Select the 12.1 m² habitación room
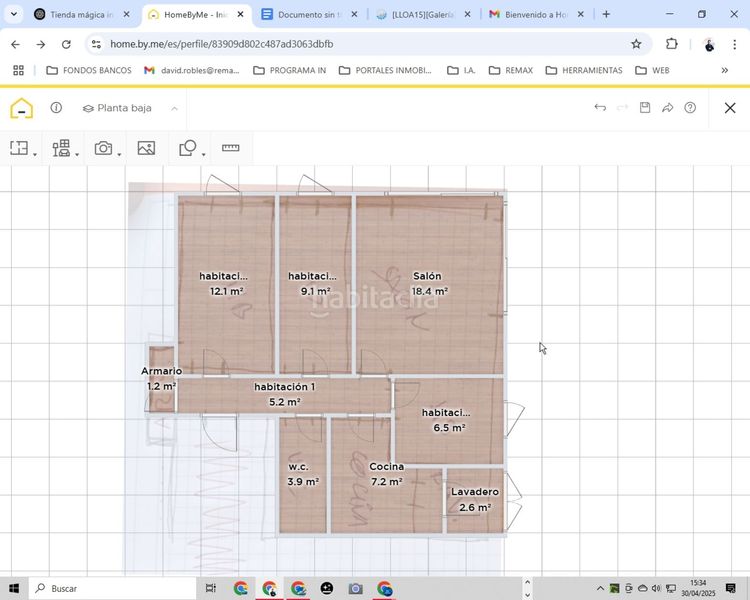750x600 pixels. pyautogui.click(x=226, y=283)
